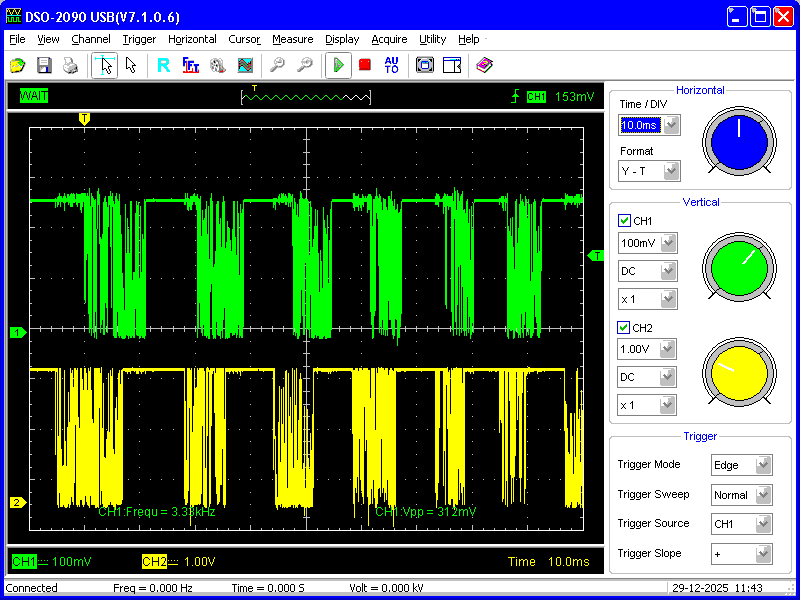The height and width of the screenshot is (600, 800).
Task: Open the CH1 100mV voltage dropdown
Action: coord(668,243)
